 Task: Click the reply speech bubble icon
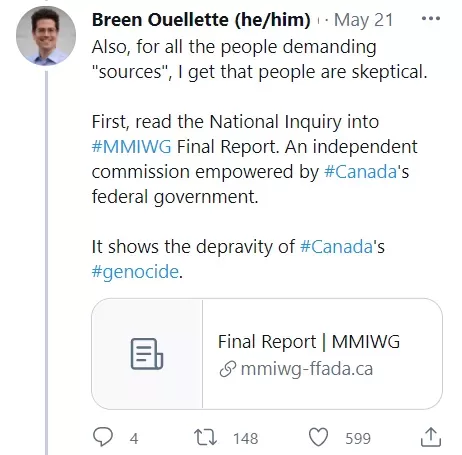point(103,437)
